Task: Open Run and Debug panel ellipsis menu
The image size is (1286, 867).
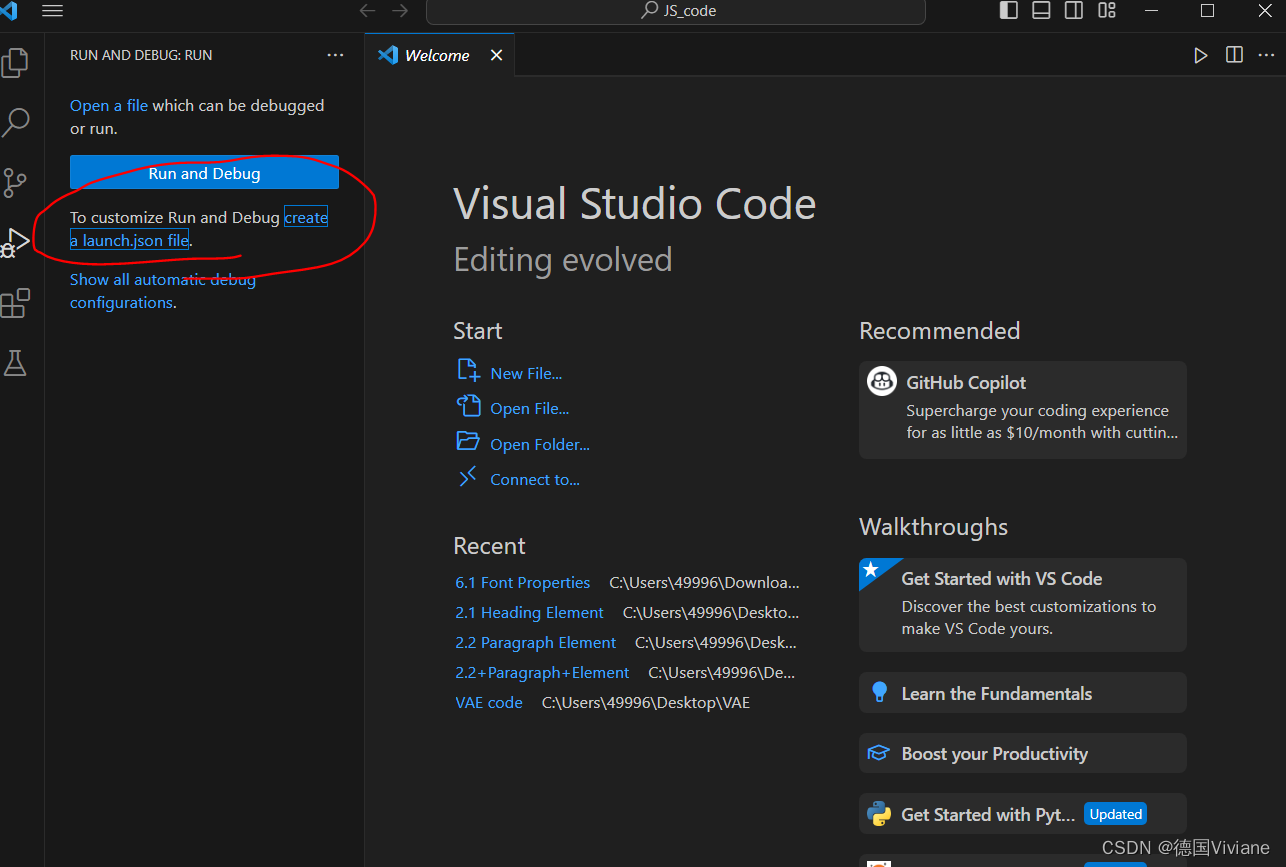Action: 335,55
